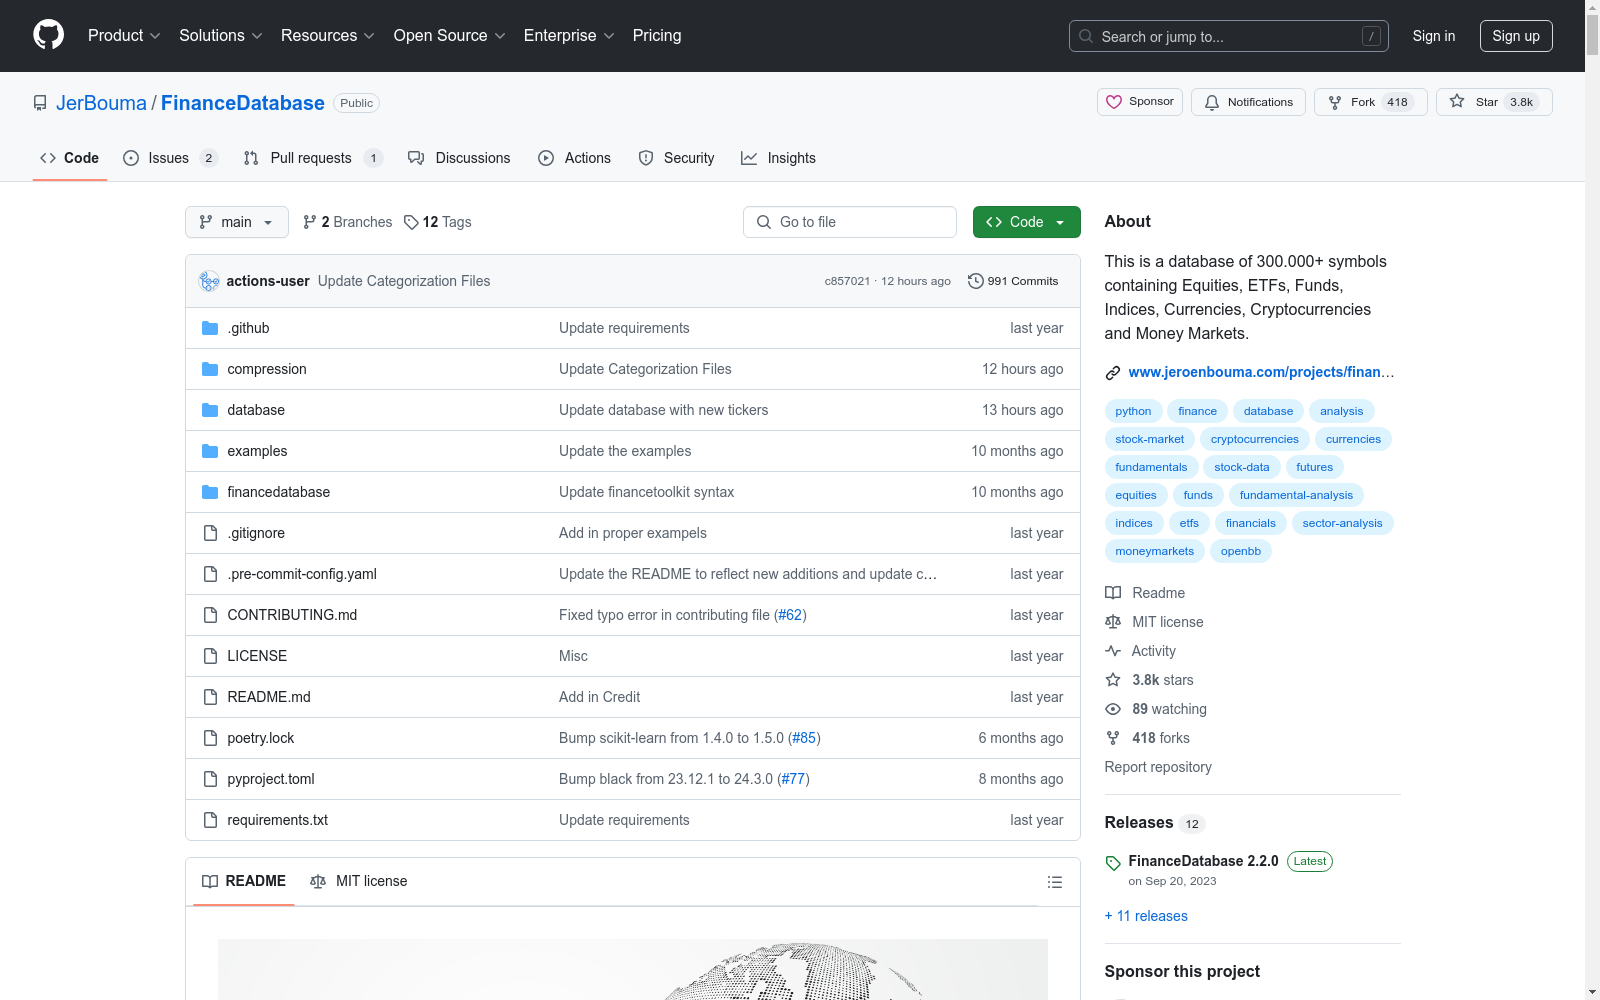Viewport: 1600px width, 1000px height.
Task: Open the + 11 releases link
Action: coord(1146,916)
